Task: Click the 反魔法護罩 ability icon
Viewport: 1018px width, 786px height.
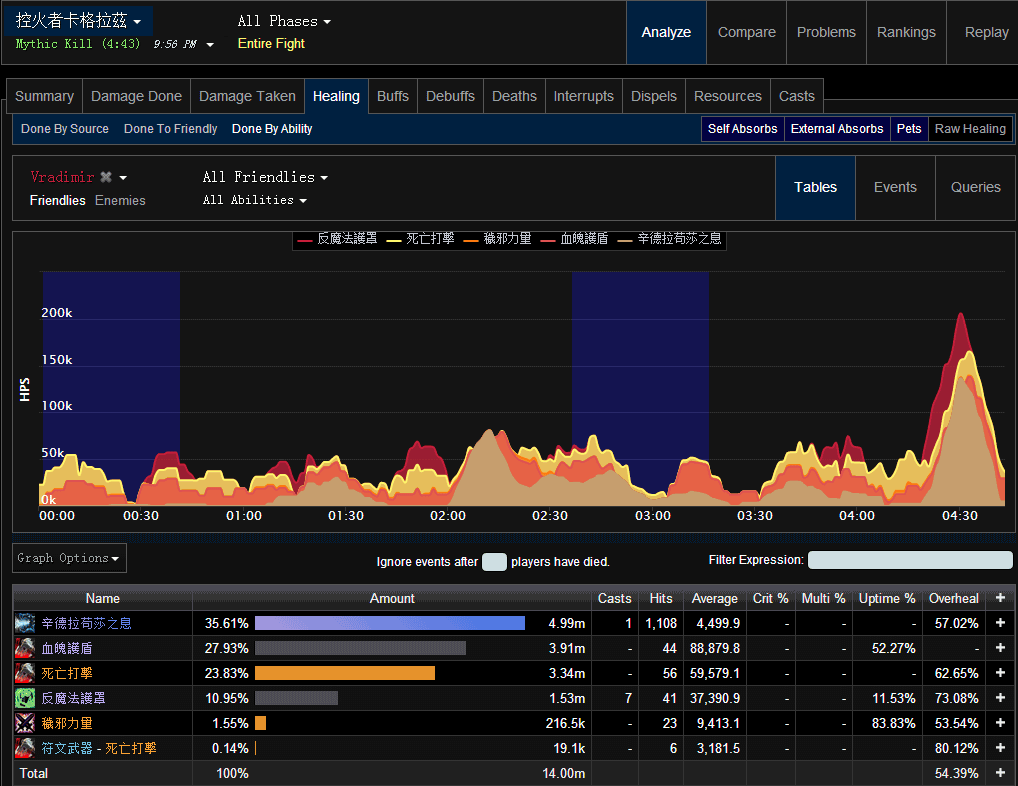Action: 25,698
